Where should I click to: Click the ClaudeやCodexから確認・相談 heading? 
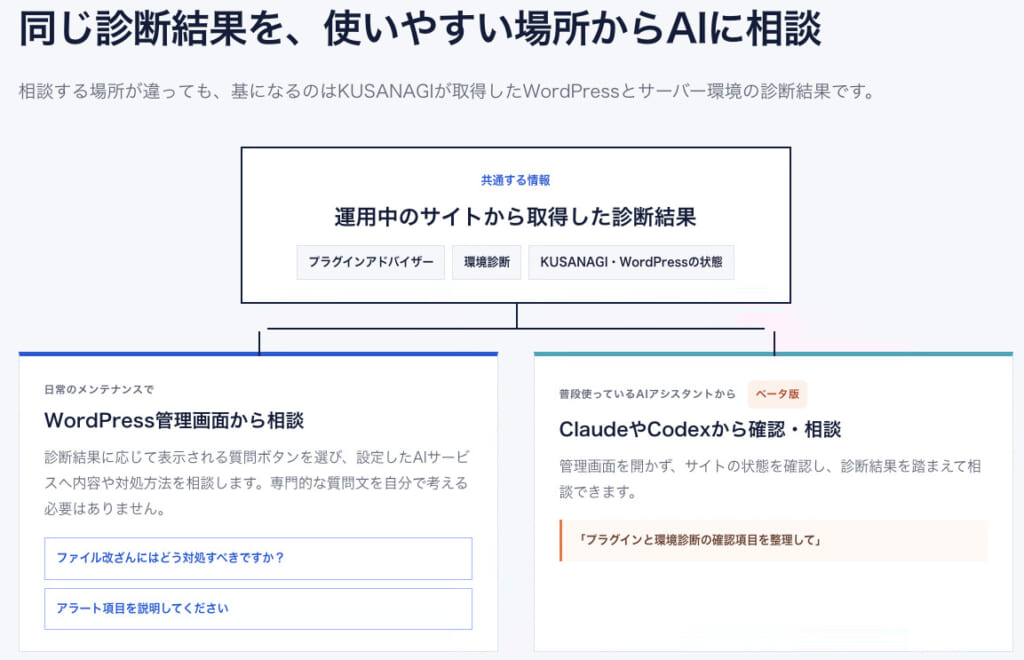[x=700, y=430]
